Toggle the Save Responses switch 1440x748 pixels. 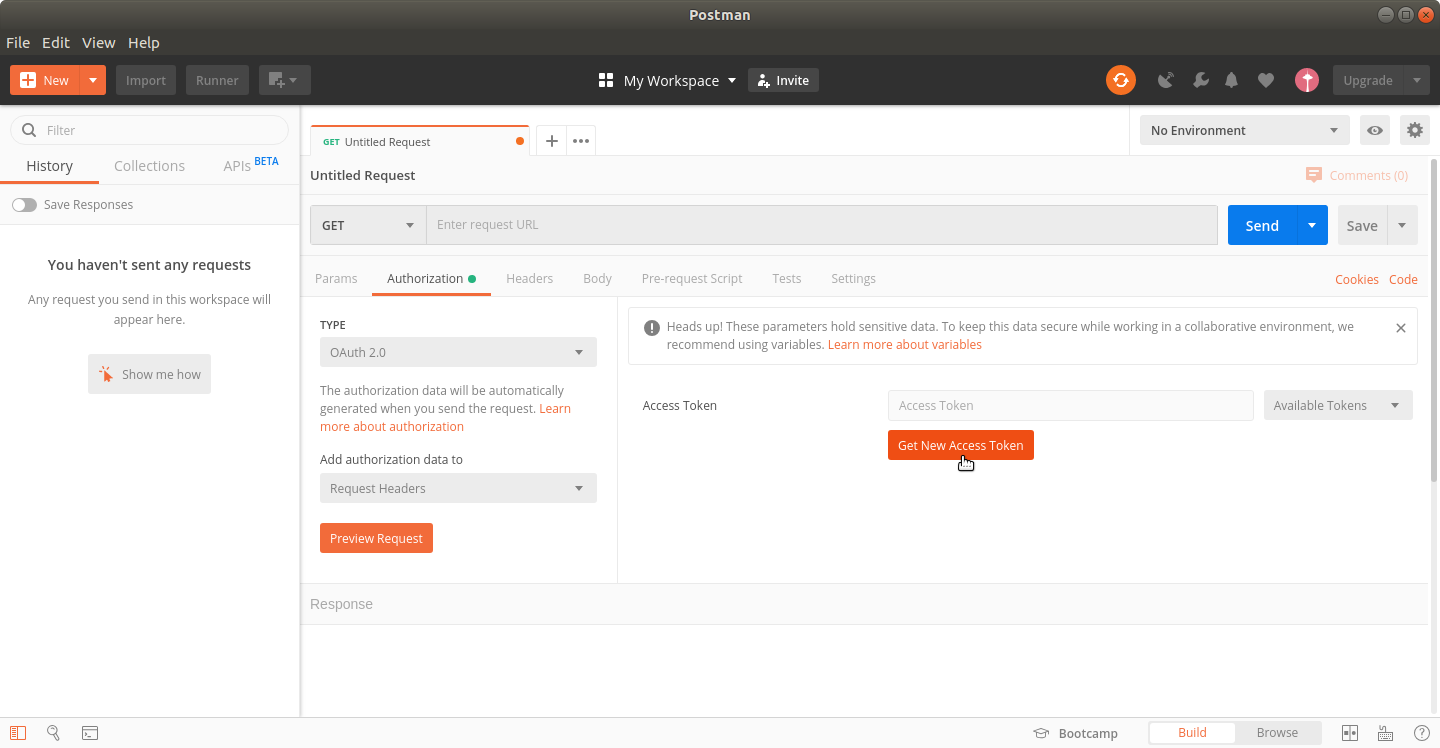[24, 205]
